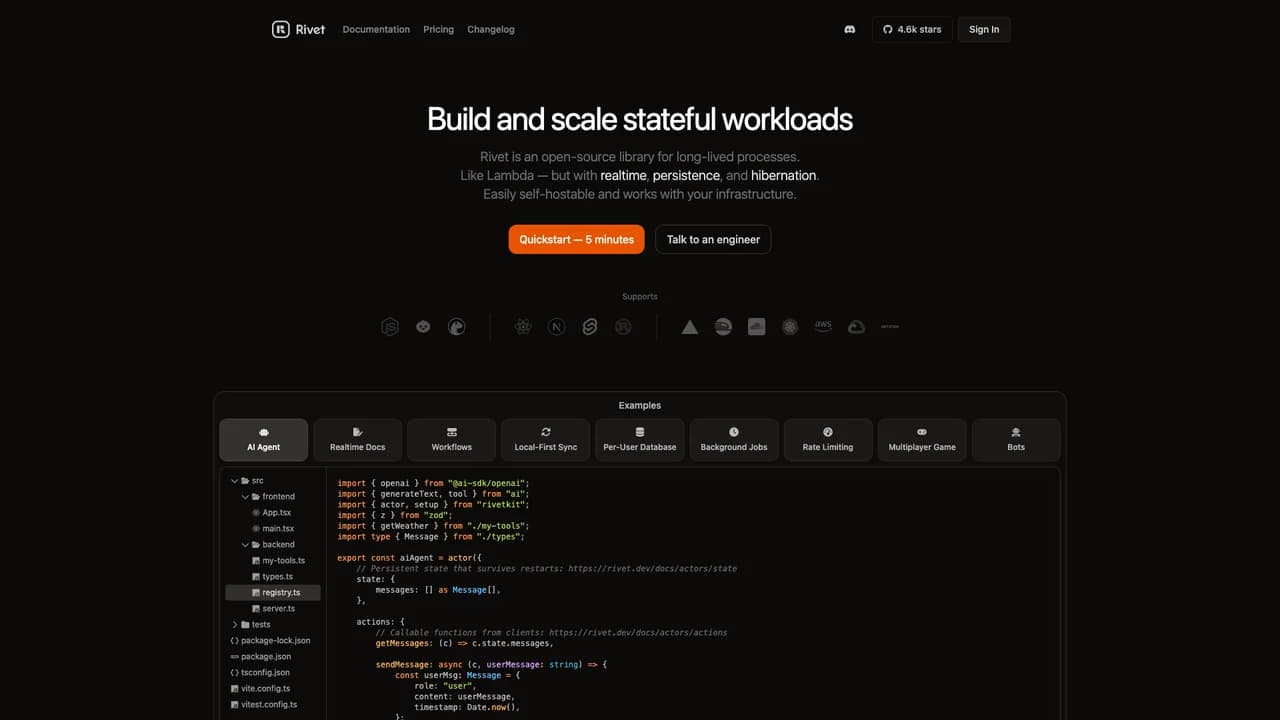Screen dimensions: 1280x720
Task: Click the Rivet logo in header
Action: pos(298,29)
